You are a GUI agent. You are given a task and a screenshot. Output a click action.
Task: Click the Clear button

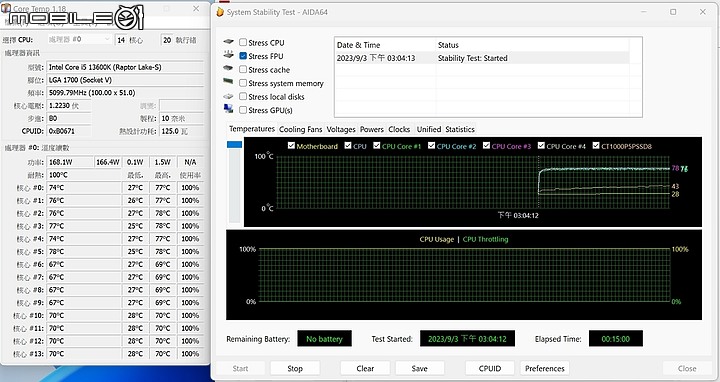tap(365, 368)
